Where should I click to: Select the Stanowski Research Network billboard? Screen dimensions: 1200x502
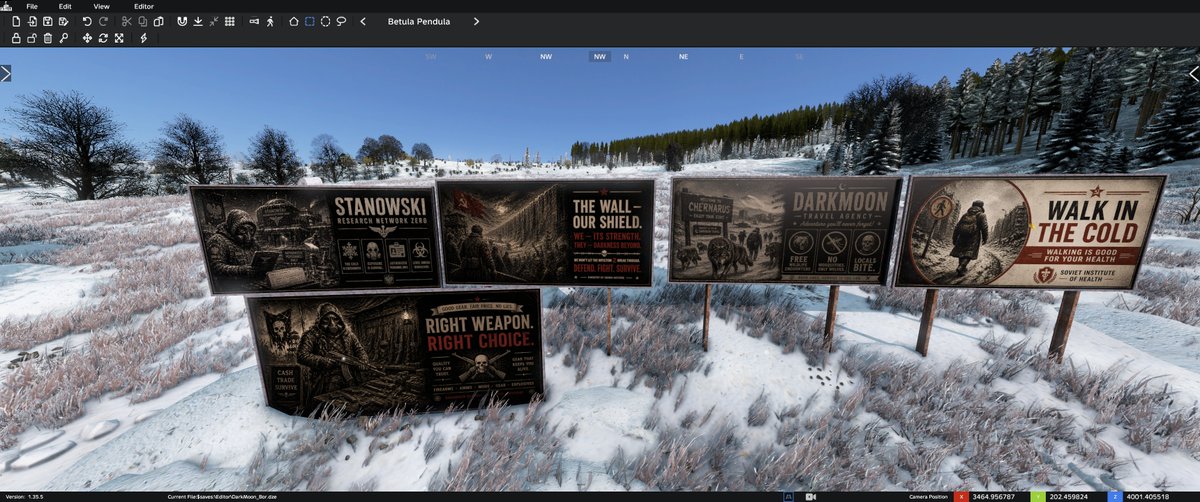(314, 239)
